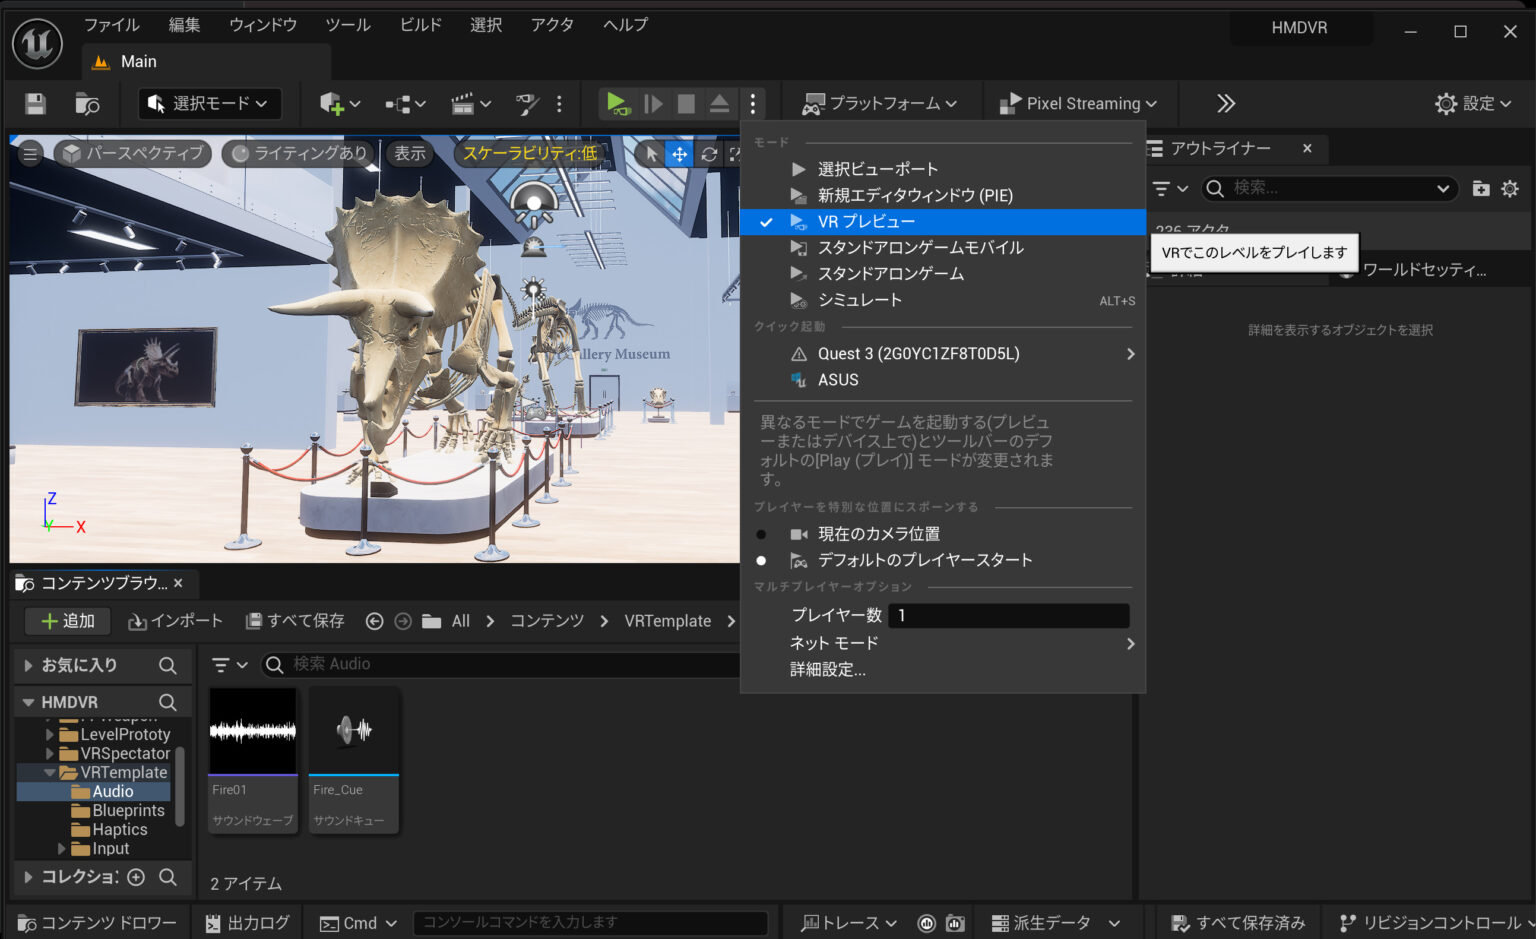Open the Outliner settings gear icon
Image resolution: width=1536 pixels, height=939 pixels.
click(x=1510, y=188)
